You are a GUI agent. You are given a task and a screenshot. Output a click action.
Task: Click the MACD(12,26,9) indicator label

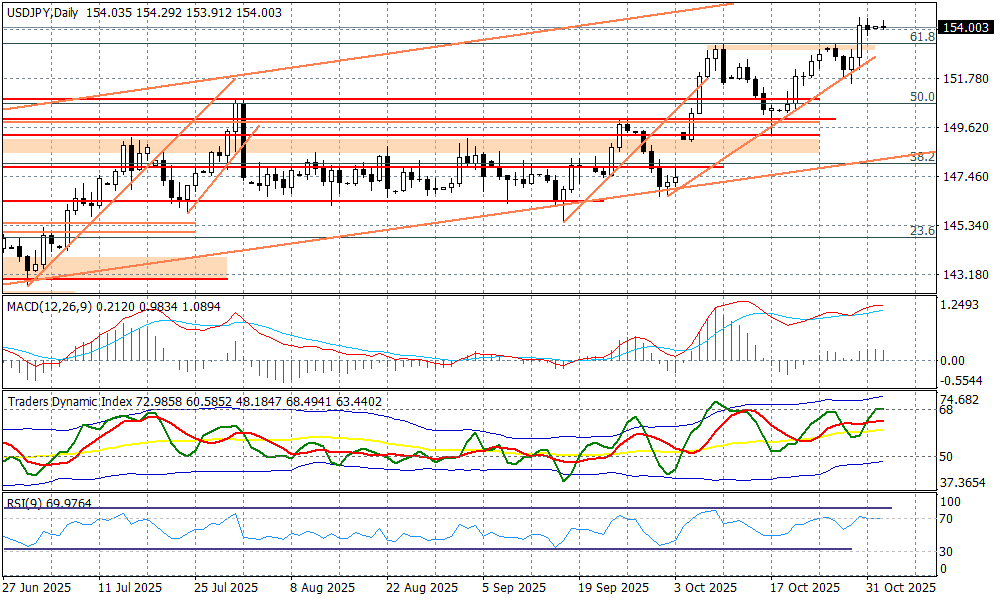coord(48,305)
